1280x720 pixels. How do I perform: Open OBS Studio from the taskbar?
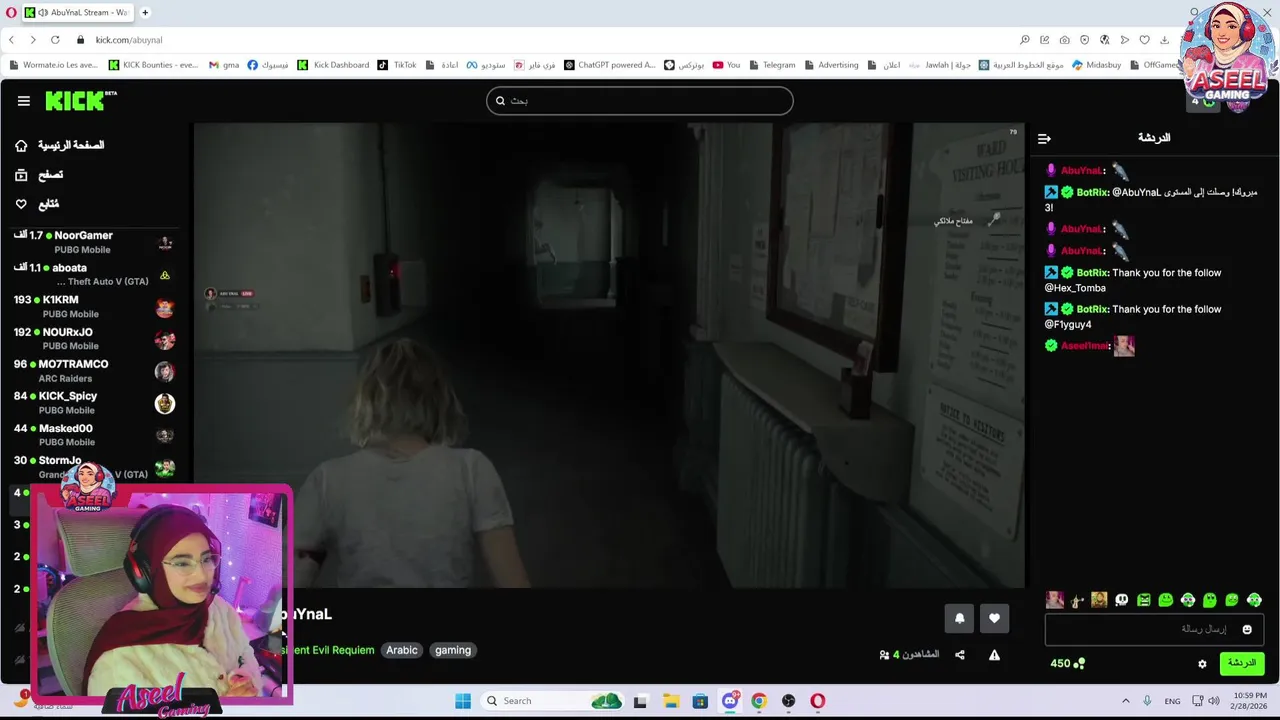[788, 701]
